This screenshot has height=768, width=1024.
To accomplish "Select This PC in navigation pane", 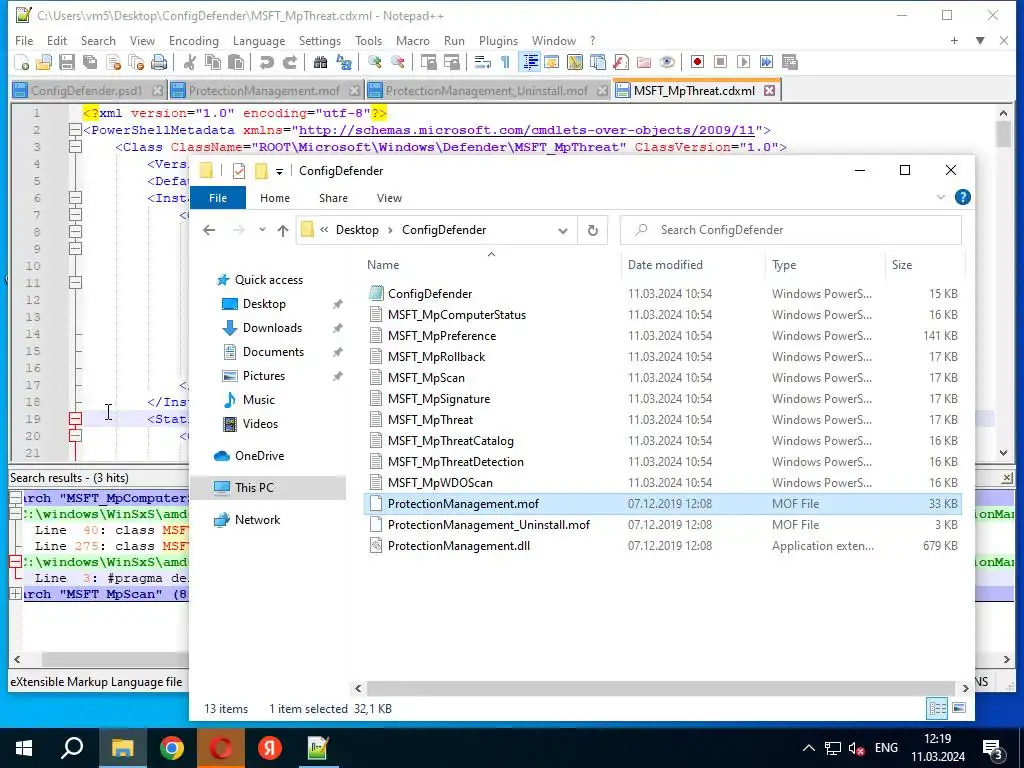I will pyautogui.click(x=254, y=488).
